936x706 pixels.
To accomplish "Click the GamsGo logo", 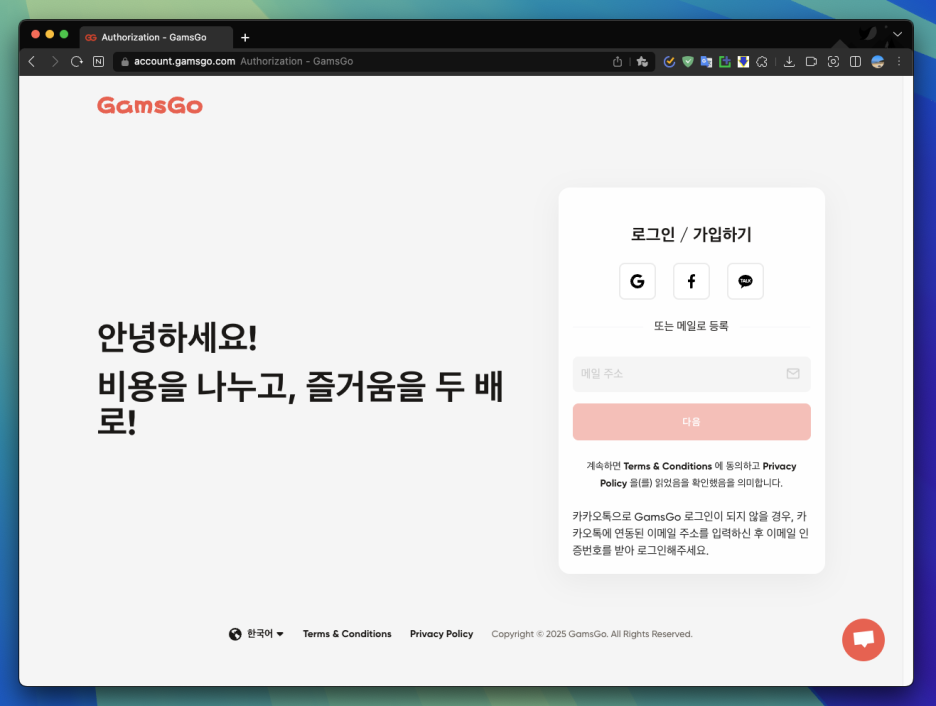I will pyautogui.click(x=150, y=106).
